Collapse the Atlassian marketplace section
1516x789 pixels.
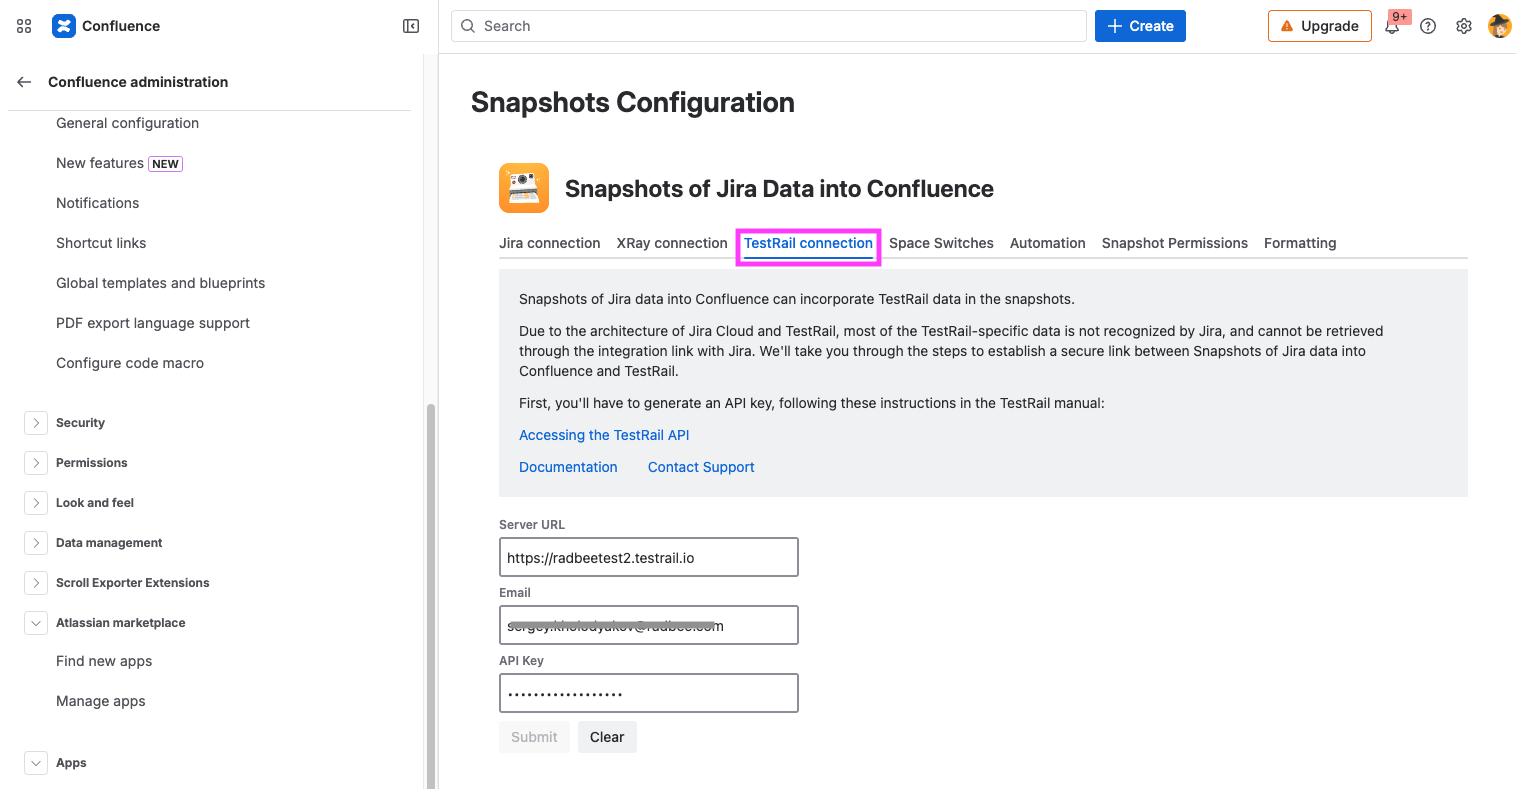(x=36, y=623)
